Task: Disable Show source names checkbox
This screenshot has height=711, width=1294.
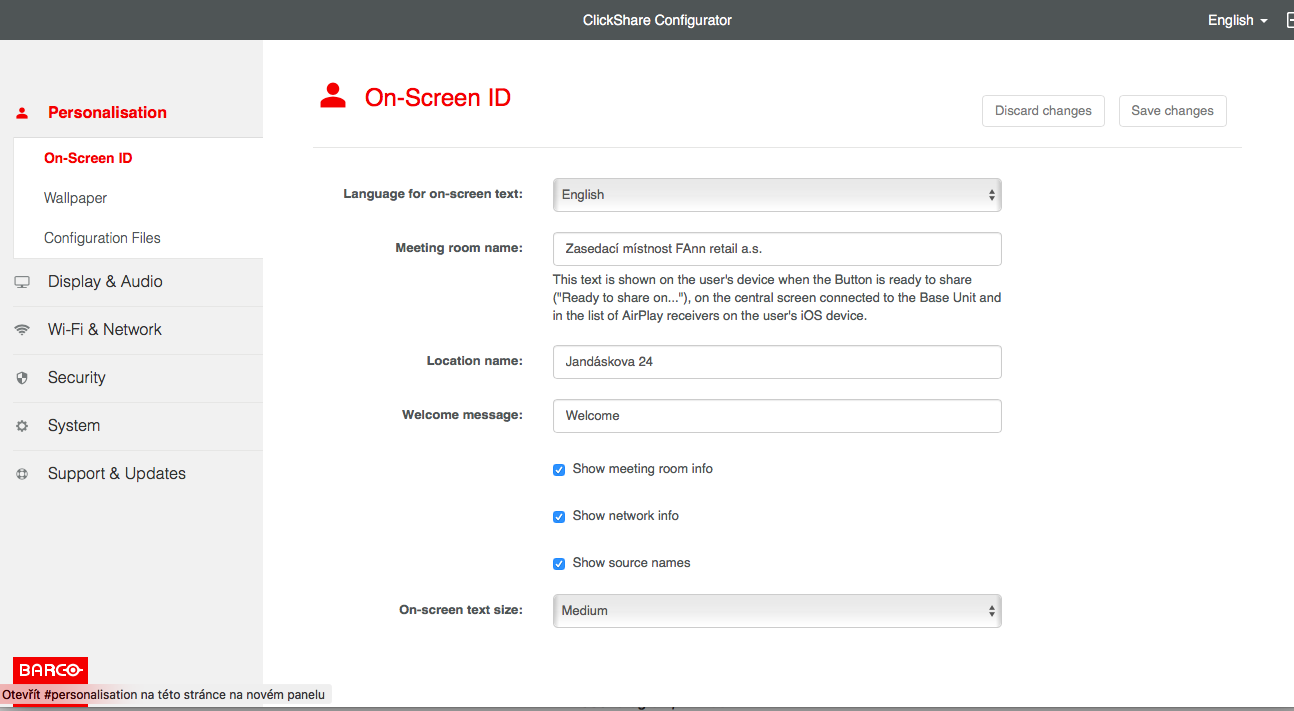Action: (559, 564)
